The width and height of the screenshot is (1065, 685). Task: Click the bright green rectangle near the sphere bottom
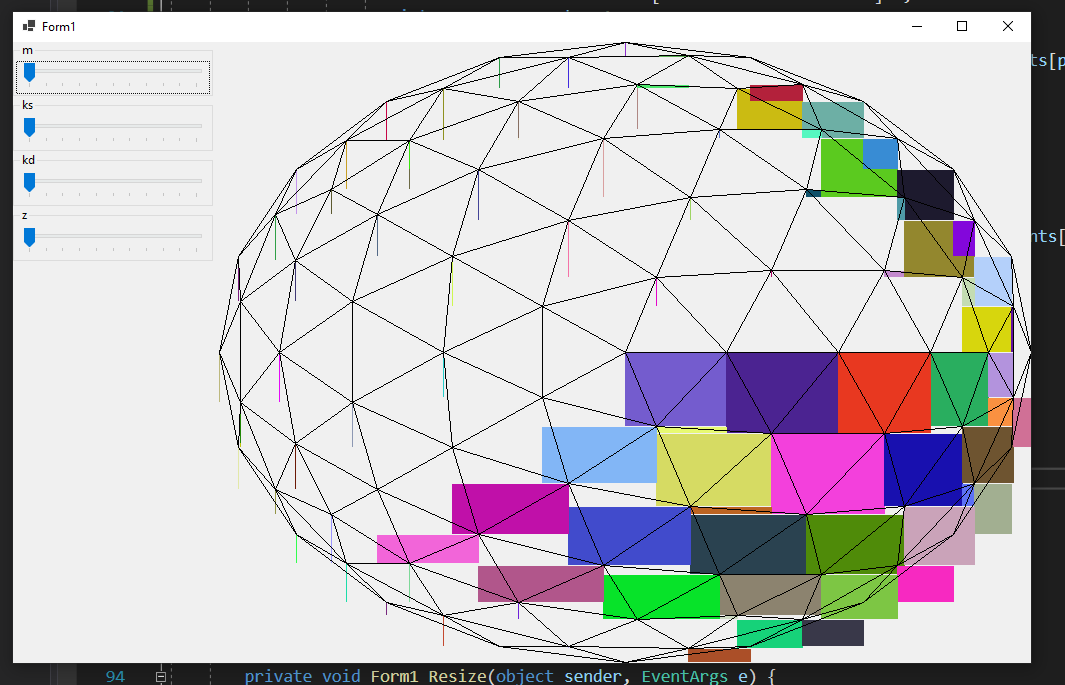(660, 596)
